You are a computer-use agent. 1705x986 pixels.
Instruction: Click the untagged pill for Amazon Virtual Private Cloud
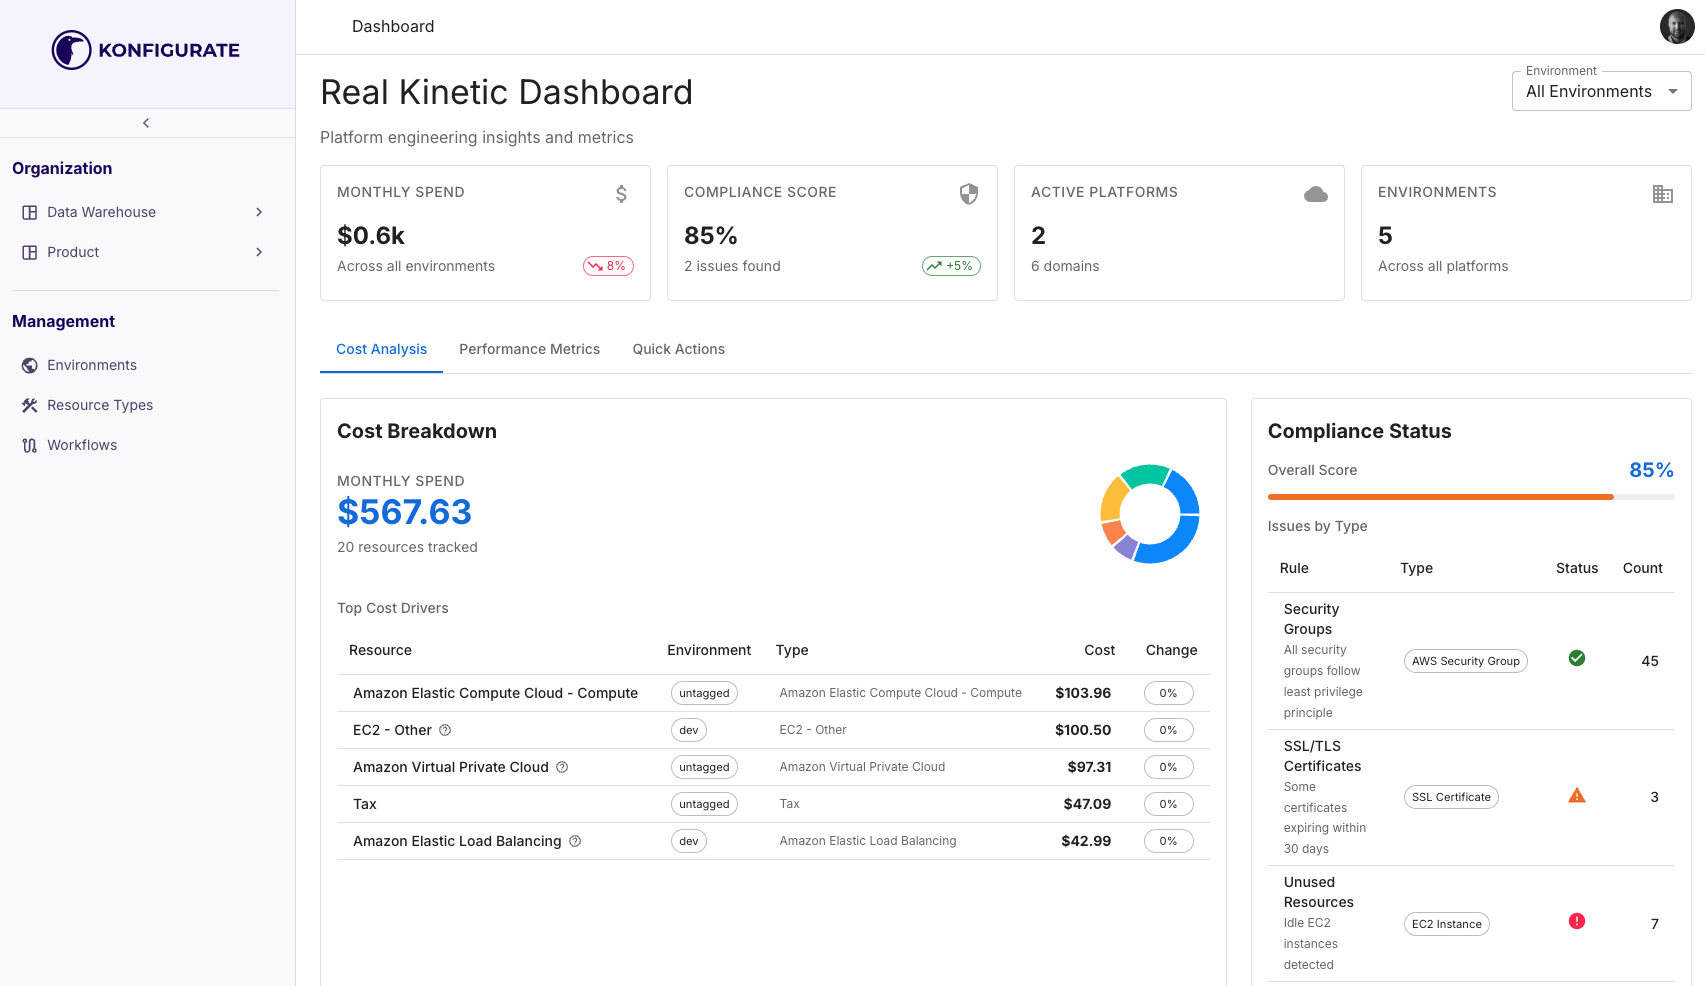tap(703, 766)
